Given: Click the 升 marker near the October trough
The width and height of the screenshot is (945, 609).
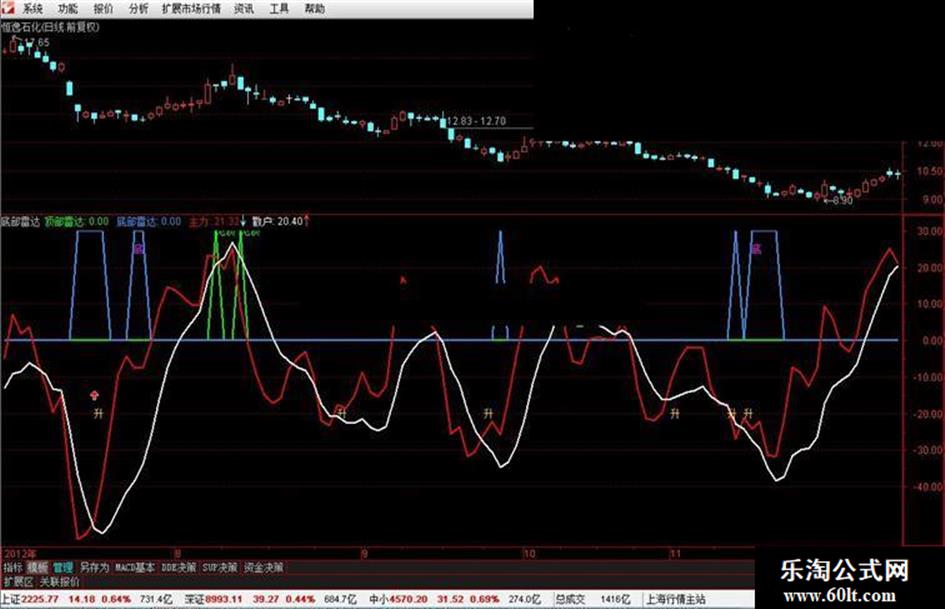Looking at the screenshot, I should [x=488, y=414].
